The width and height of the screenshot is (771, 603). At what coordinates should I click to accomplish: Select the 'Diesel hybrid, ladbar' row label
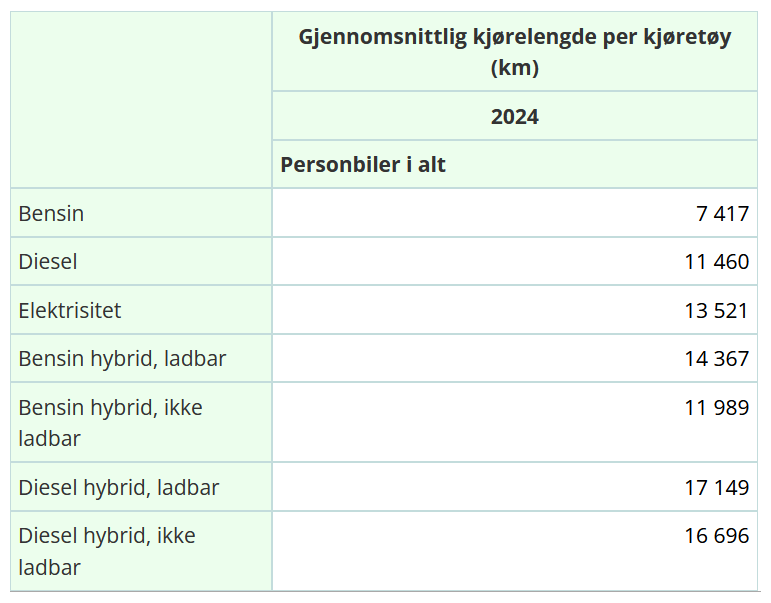[x=119, y=487]
